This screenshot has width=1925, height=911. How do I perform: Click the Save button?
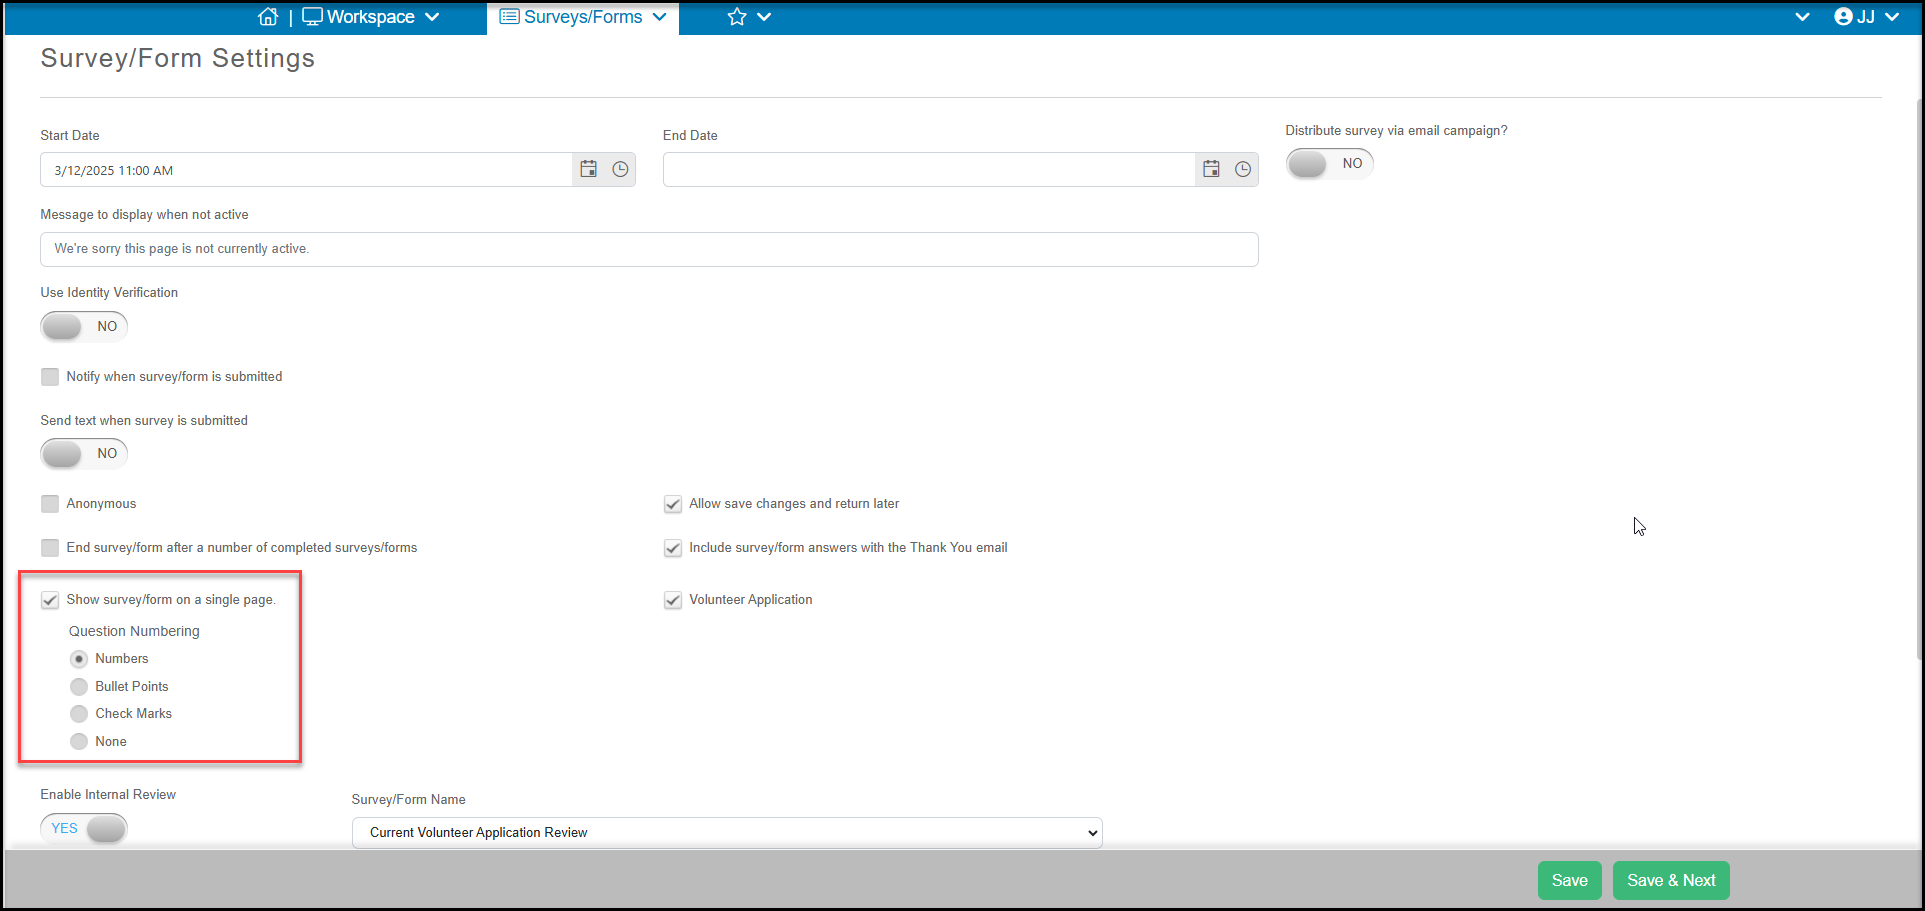(1569, 880)
